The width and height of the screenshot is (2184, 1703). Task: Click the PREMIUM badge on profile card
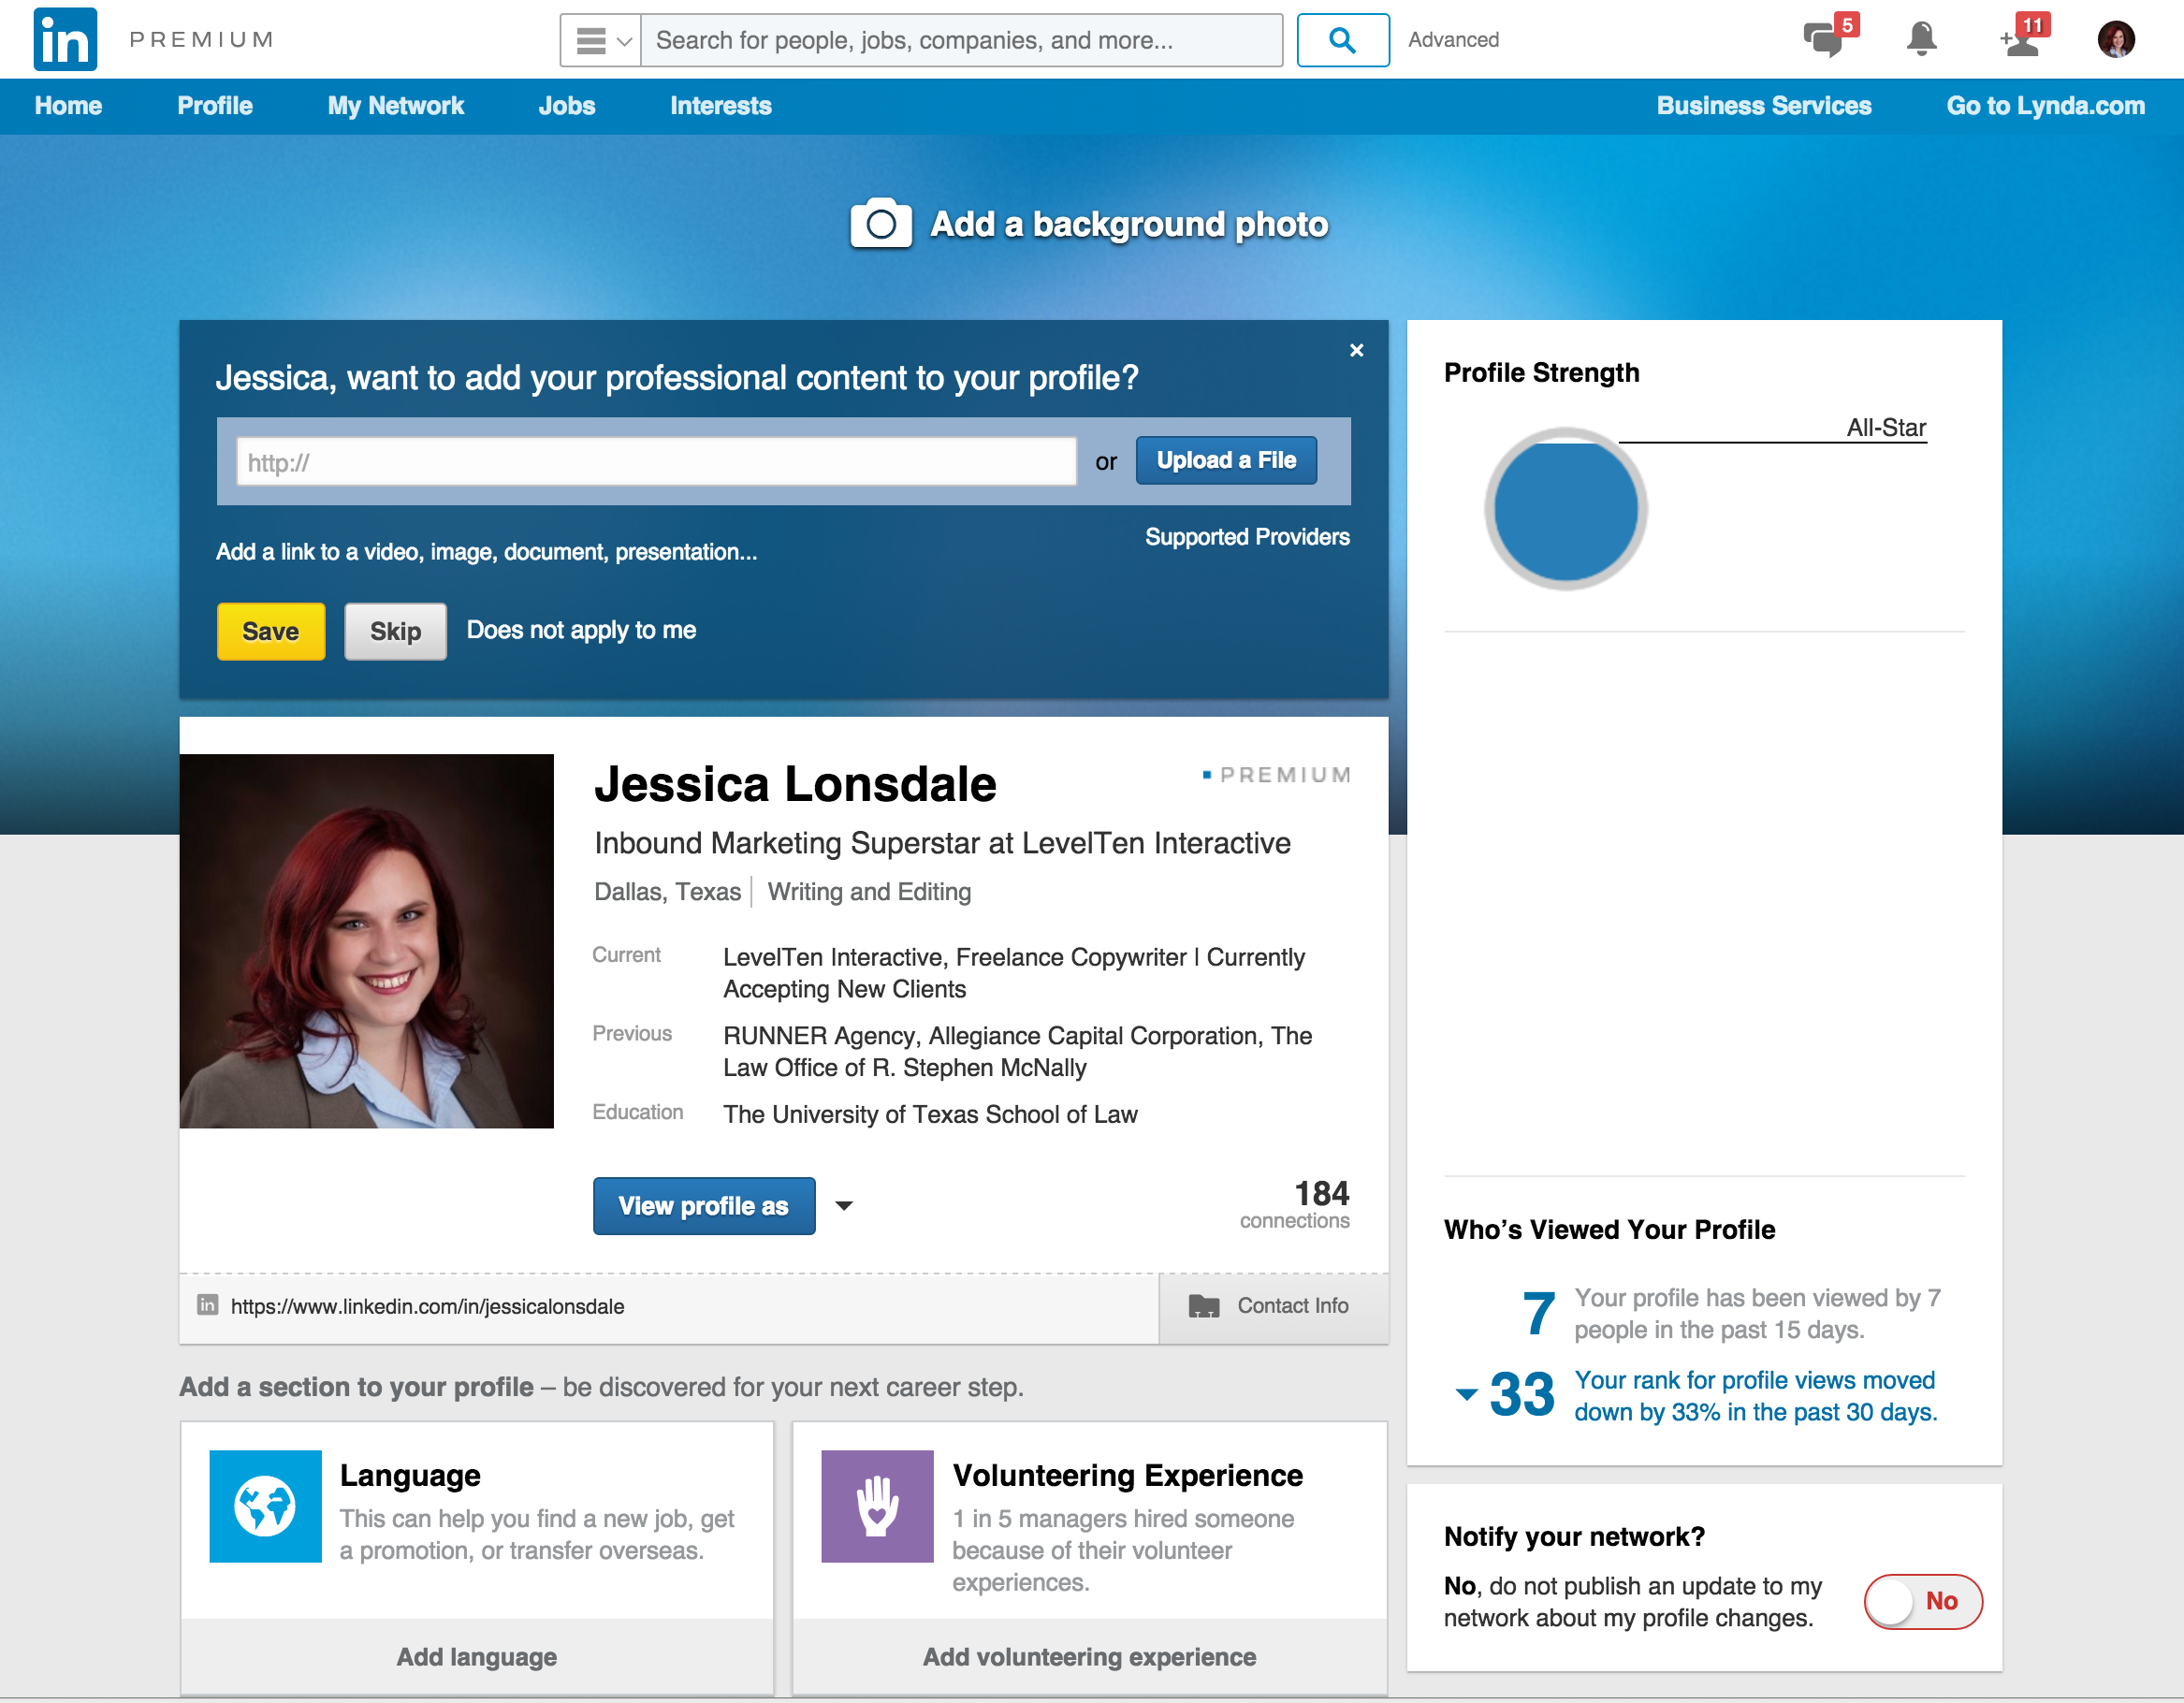click(x=1277, y=775)
